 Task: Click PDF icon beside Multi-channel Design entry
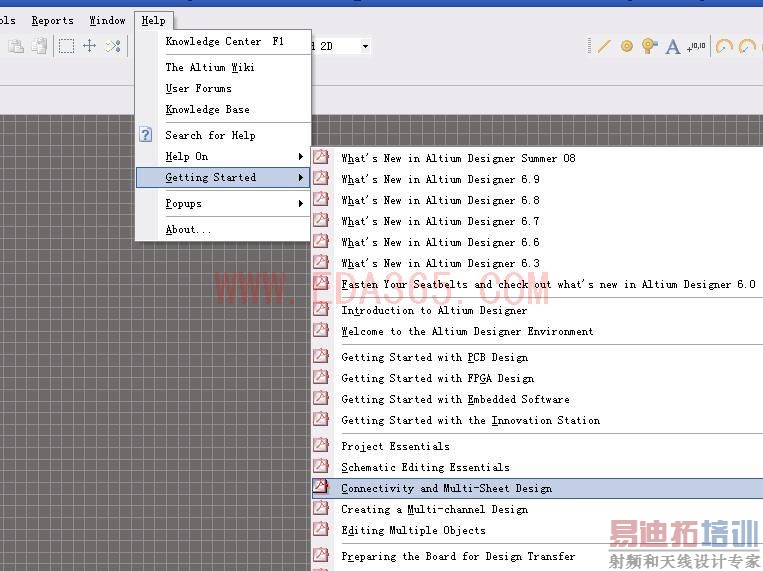tap(321, 507)
